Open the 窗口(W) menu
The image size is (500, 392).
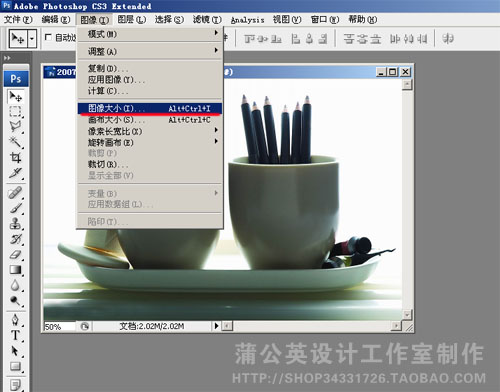(x=325, y=20)
